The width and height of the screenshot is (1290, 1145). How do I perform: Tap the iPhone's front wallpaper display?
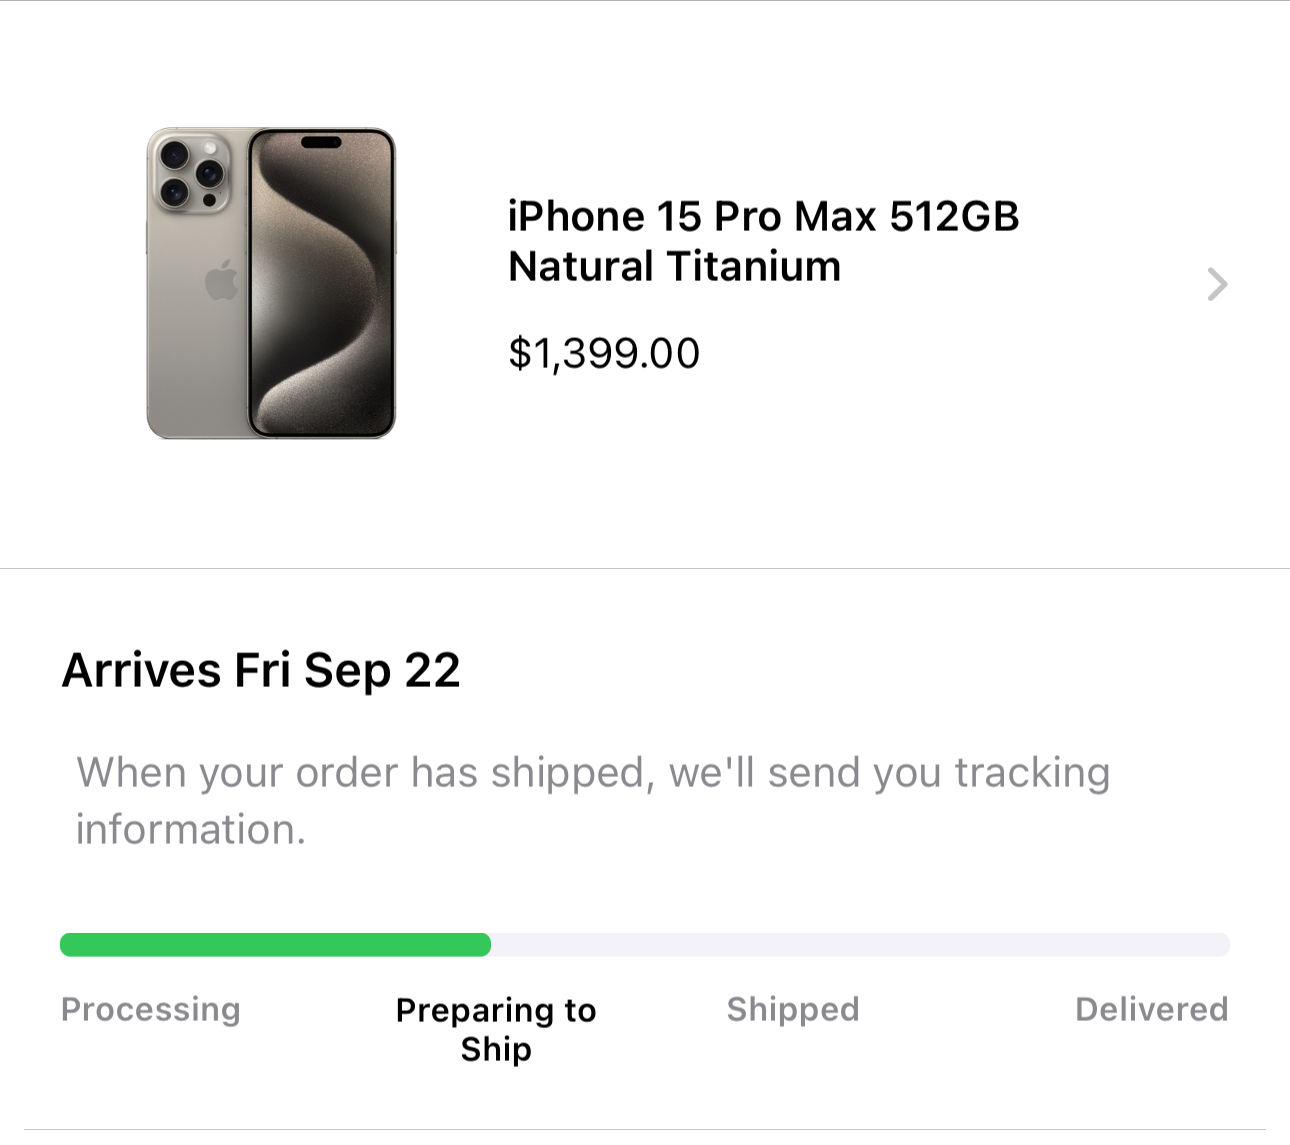[x=321, y=290]
